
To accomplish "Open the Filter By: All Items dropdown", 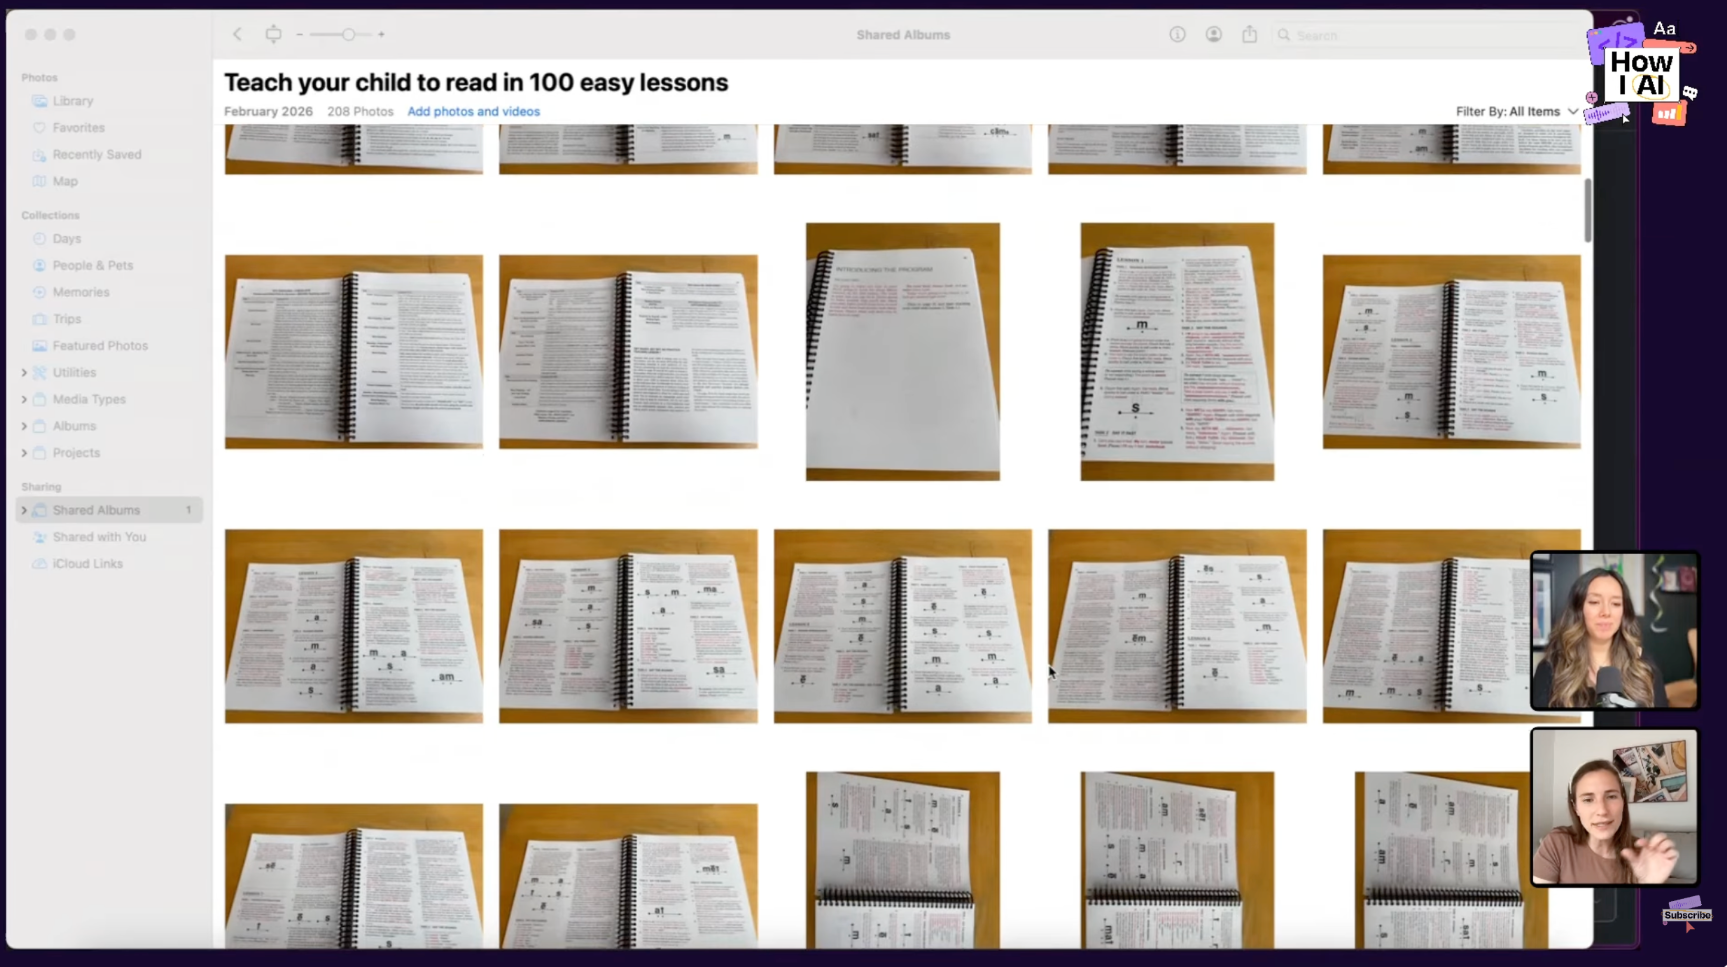I will [x=1516, y=112].
